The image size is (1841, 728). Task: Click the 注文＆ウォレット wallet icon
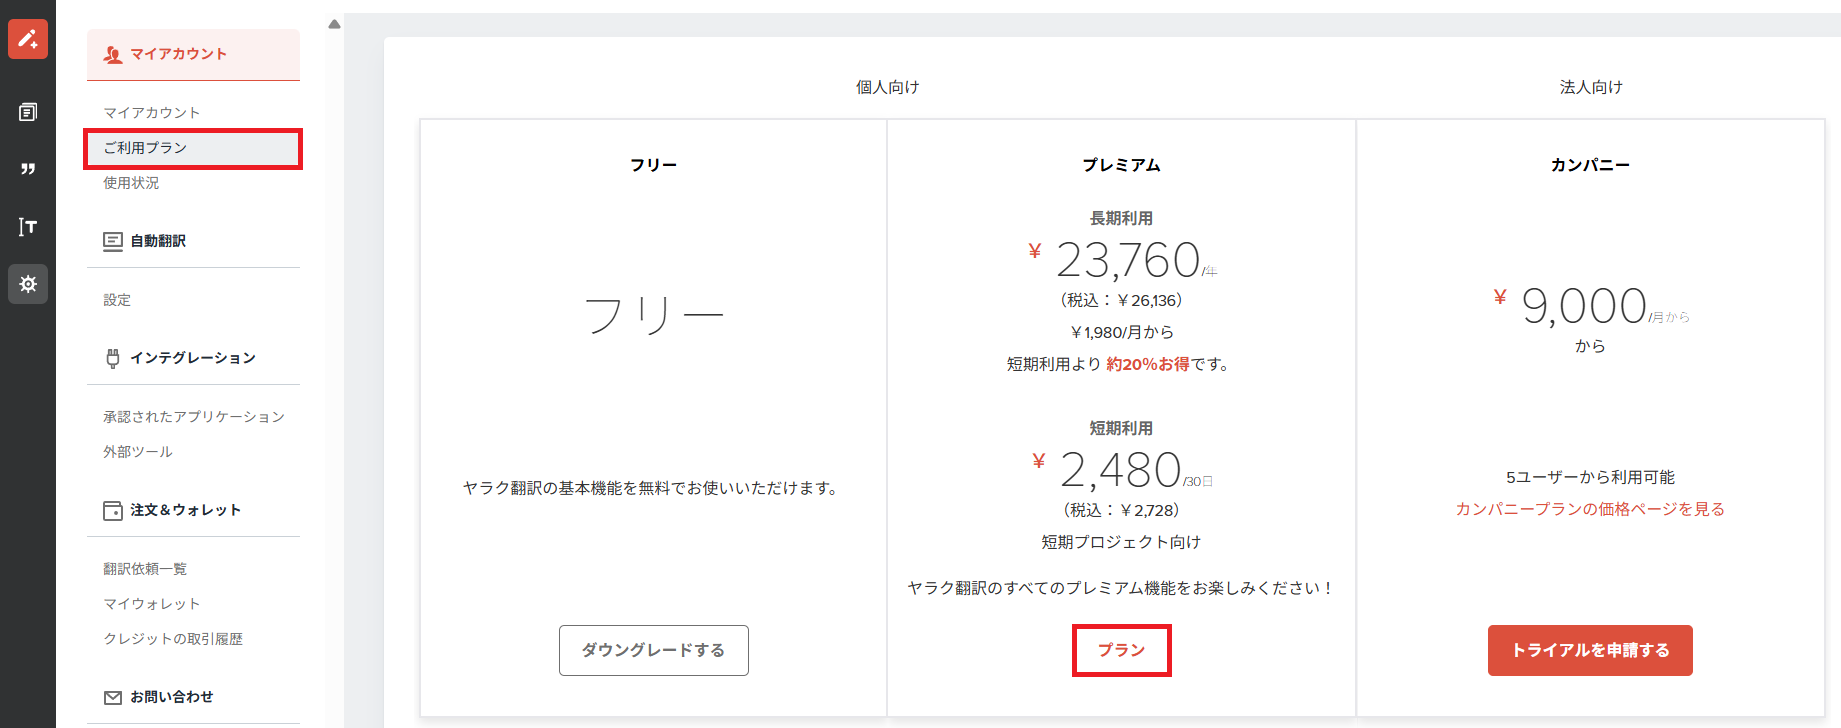coord(113,510)
